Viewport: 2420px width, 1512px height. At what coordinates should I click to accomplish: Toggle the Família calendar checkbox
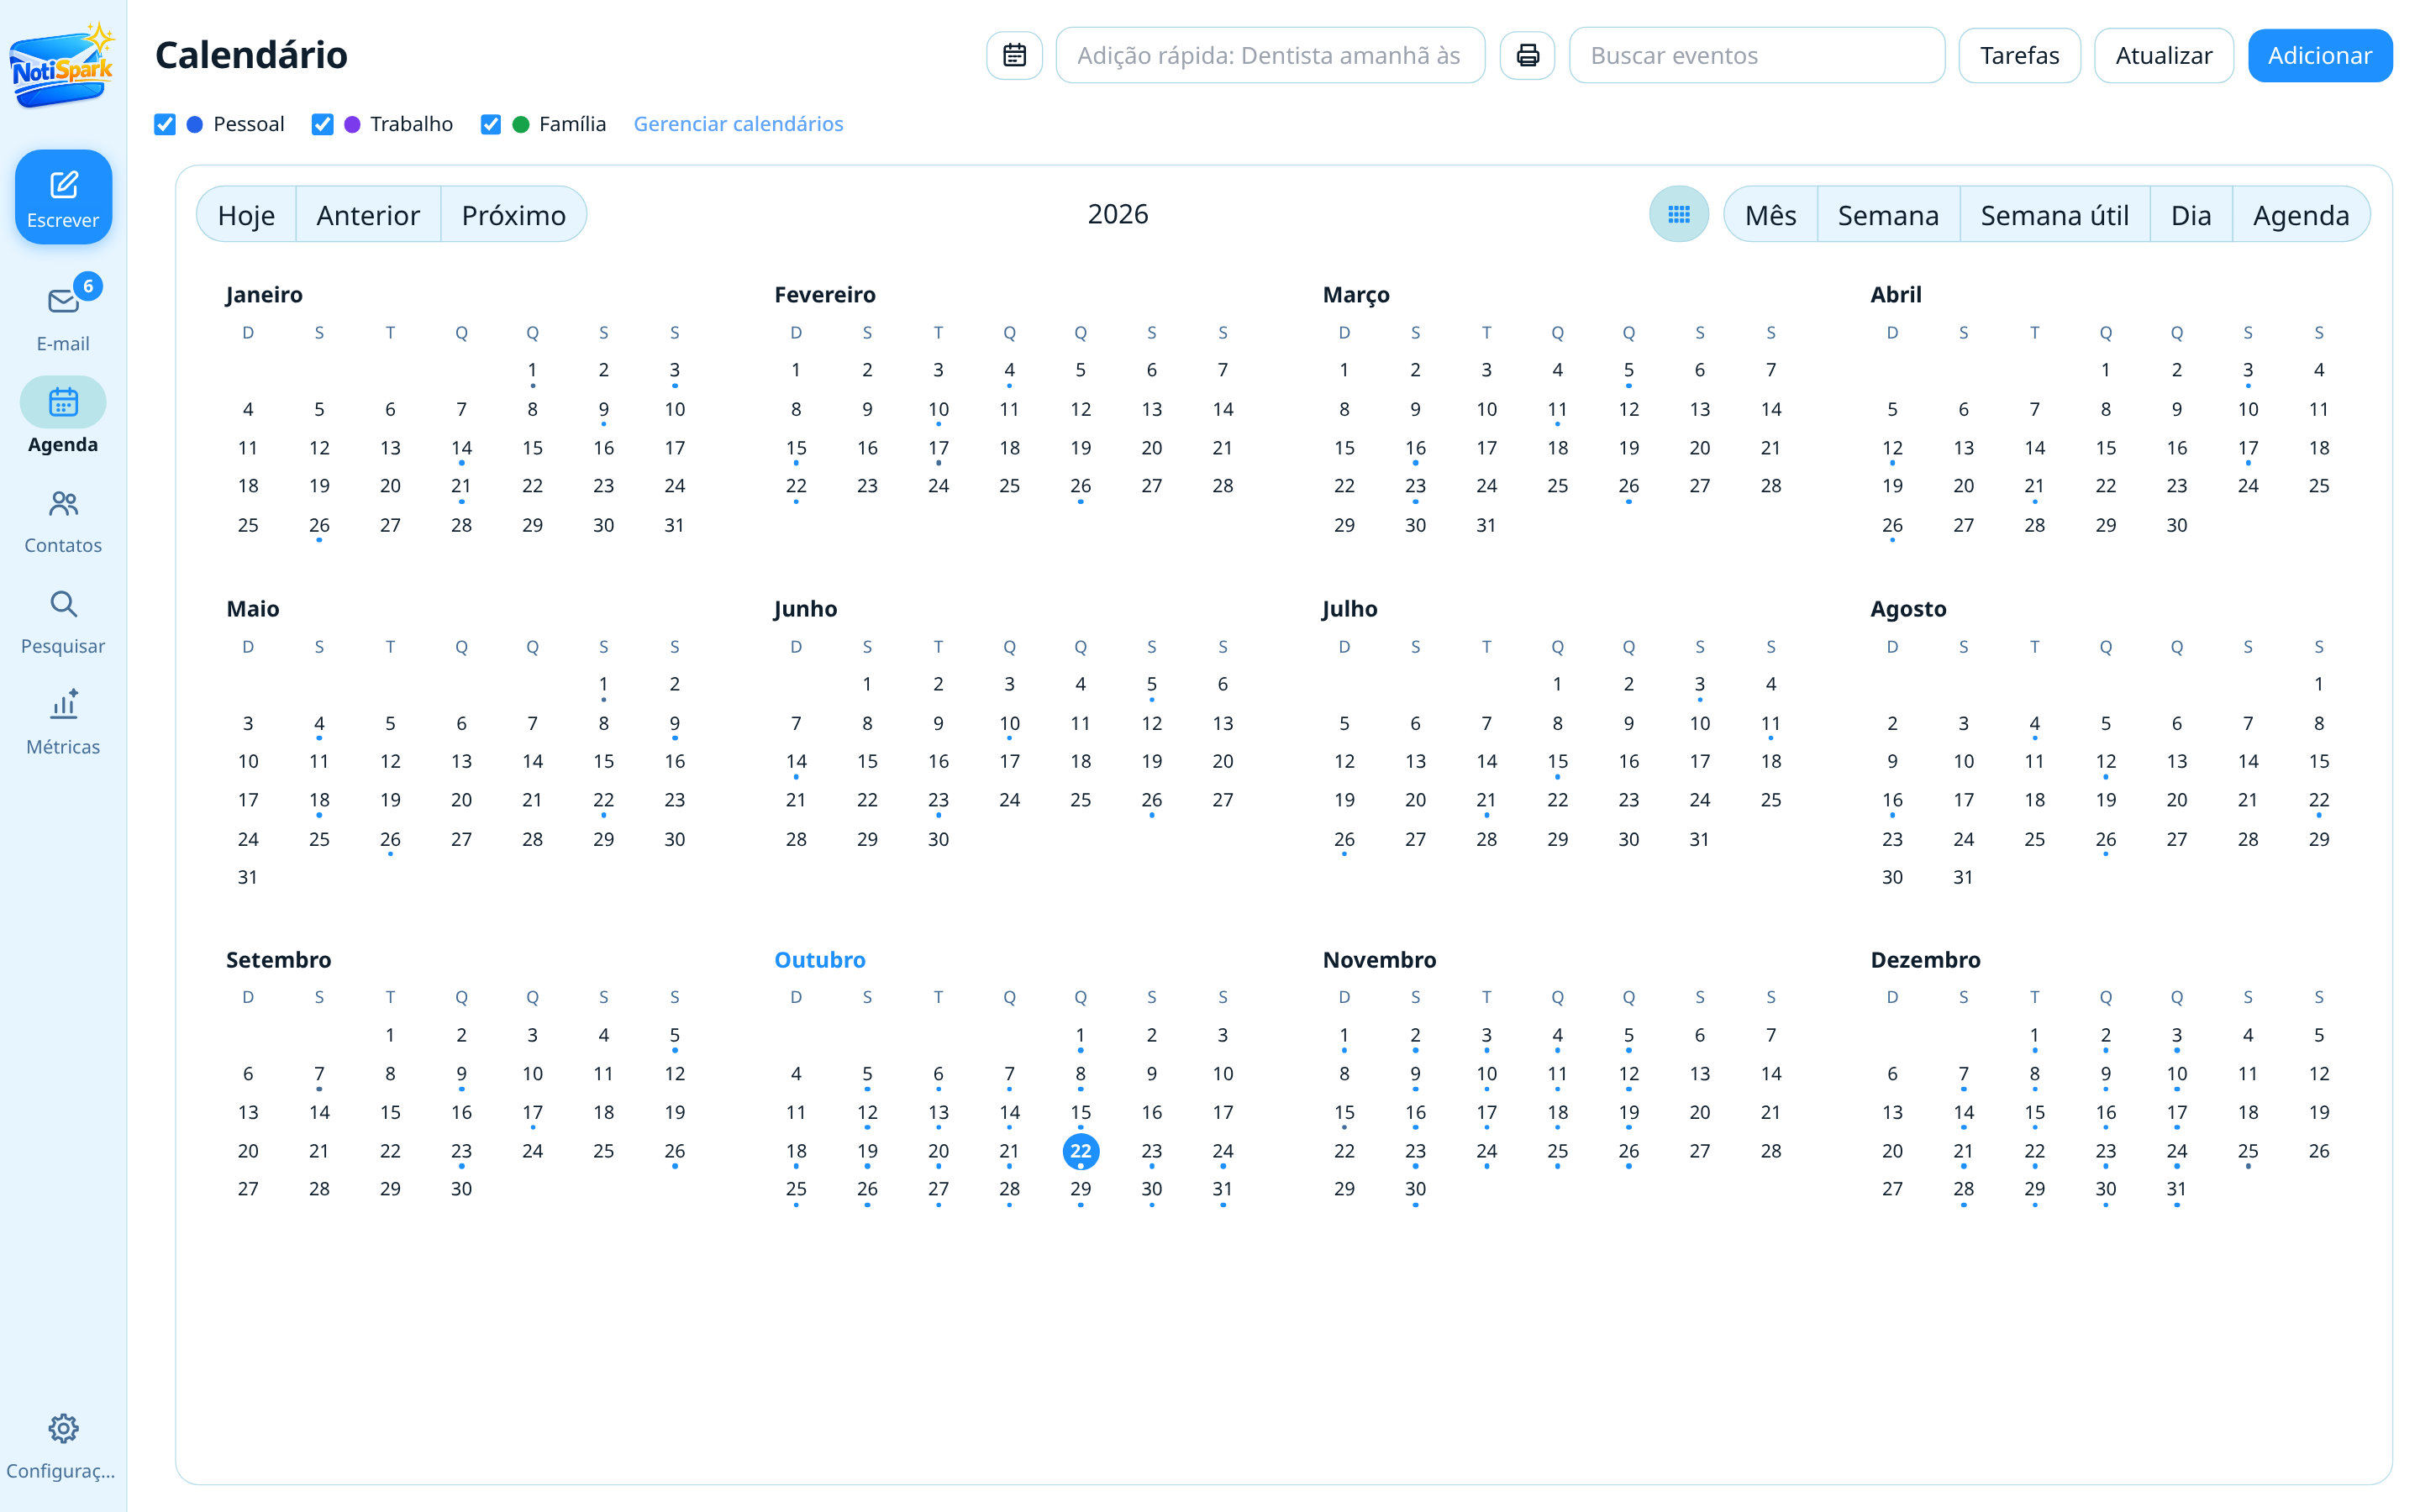(491, 124)
